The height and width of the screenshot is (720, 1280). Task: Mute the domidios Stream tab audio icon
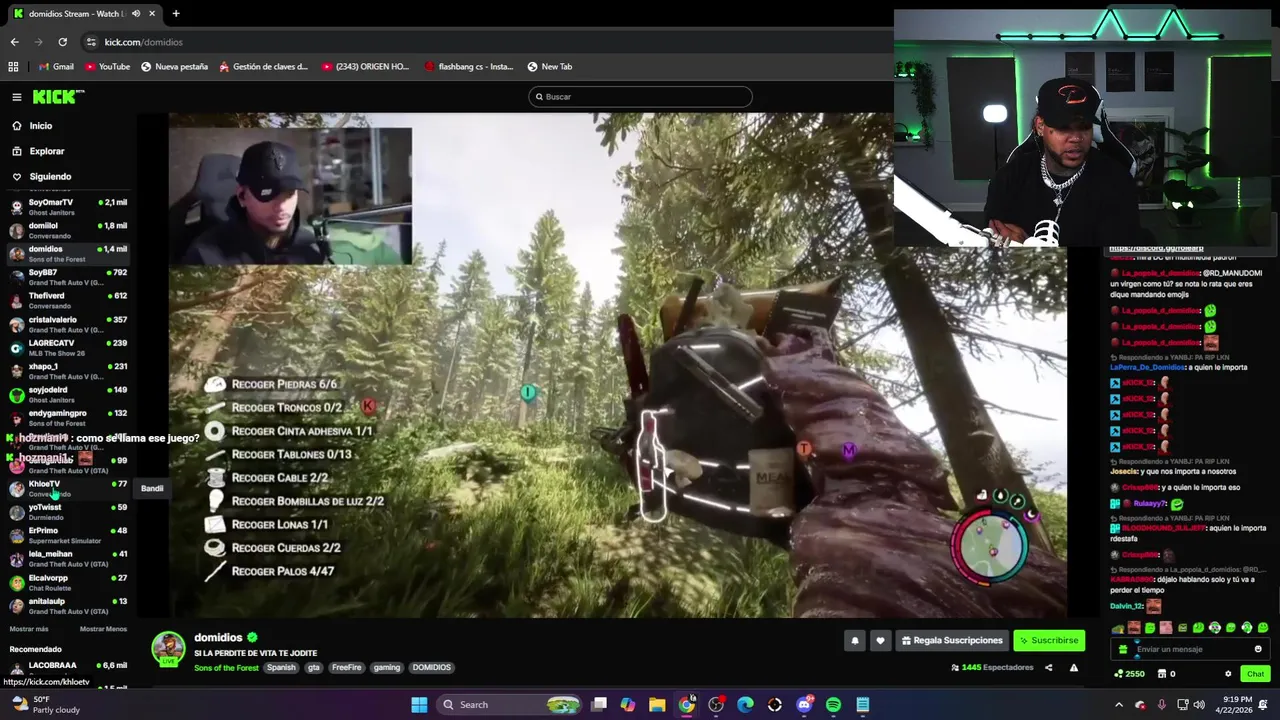[135, 14]
